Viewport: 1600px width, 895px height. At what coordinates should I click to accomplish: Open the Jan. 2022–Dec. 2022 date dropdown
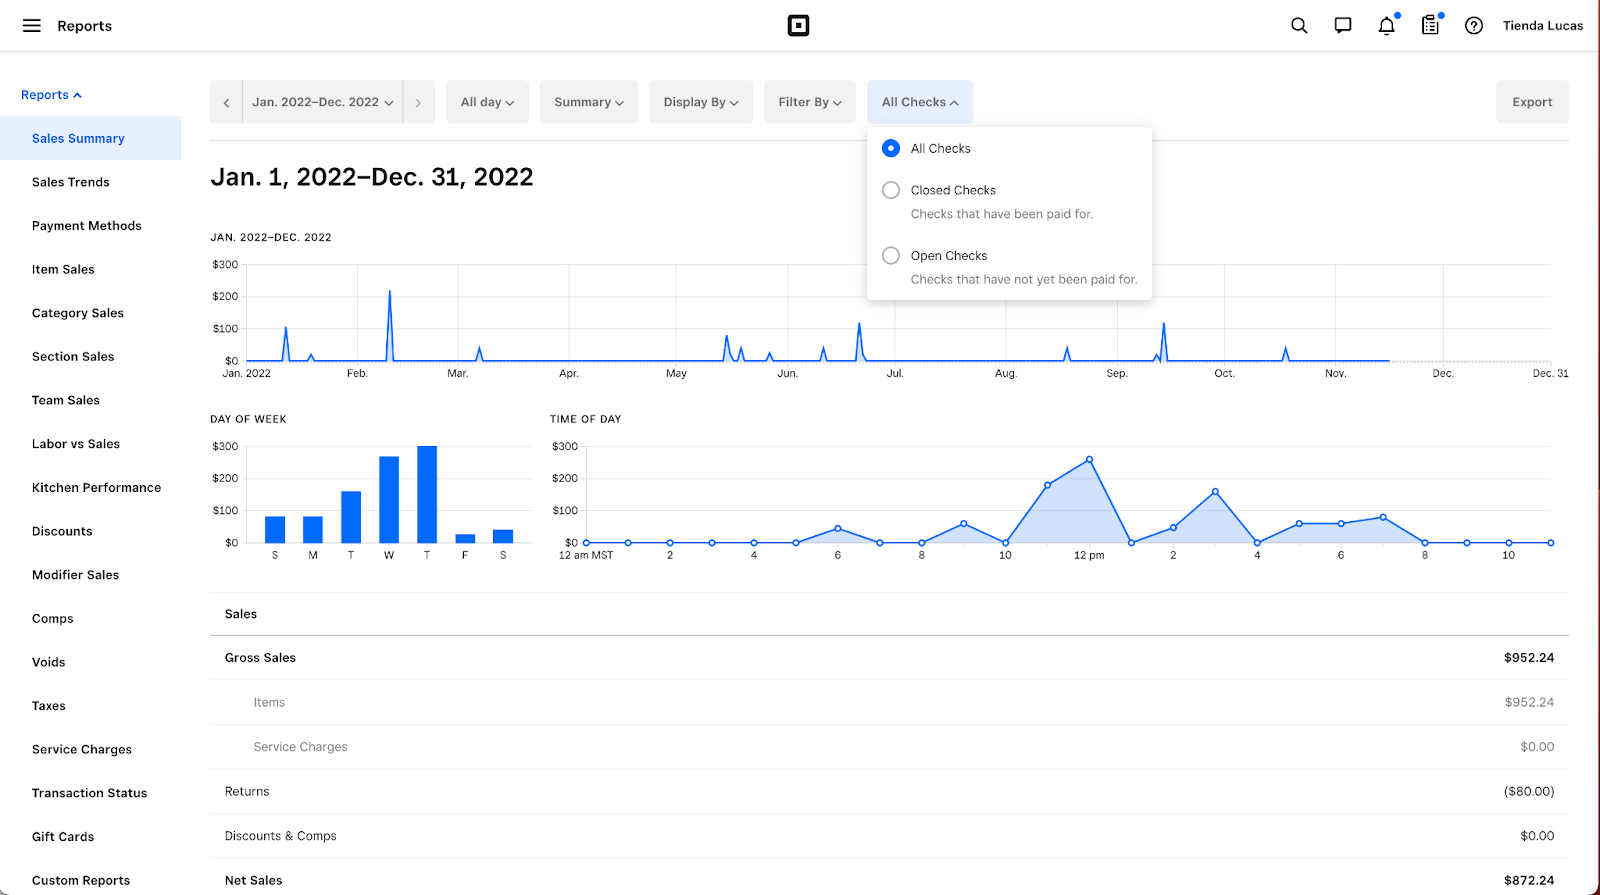(322, 102)
